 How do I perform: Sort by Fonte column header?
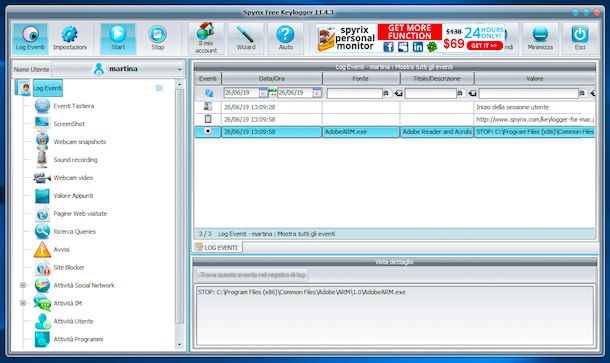[361, 79]
